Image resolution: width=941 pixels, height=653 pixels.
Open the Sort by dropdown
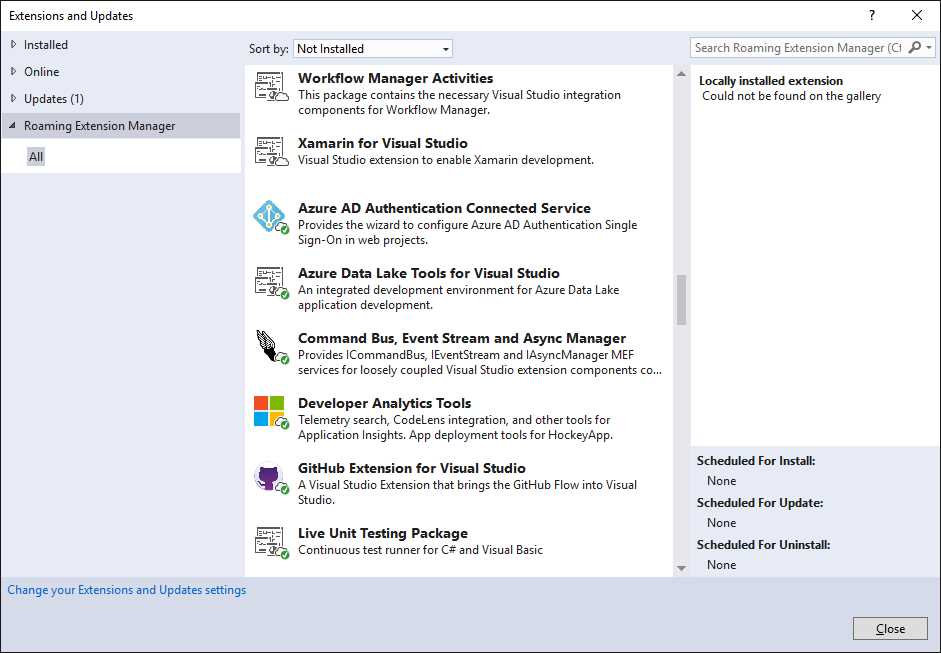444,48
